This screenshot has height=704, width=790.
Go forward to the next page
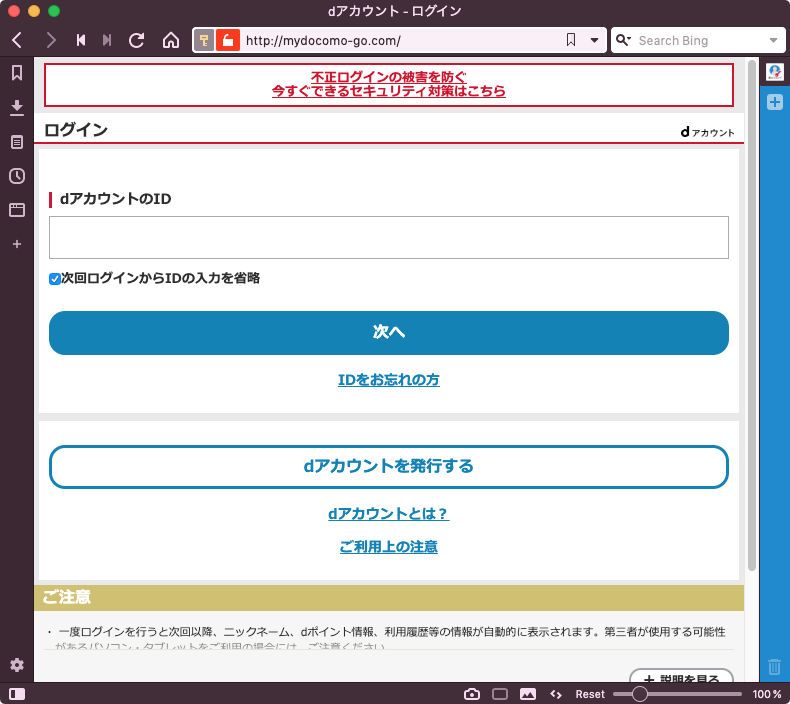click(50, 40)
